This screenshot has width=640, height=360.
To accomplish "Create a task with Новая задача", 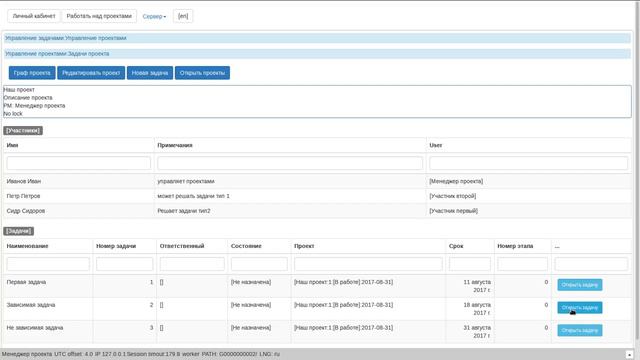I will click(x=150, y=73).
